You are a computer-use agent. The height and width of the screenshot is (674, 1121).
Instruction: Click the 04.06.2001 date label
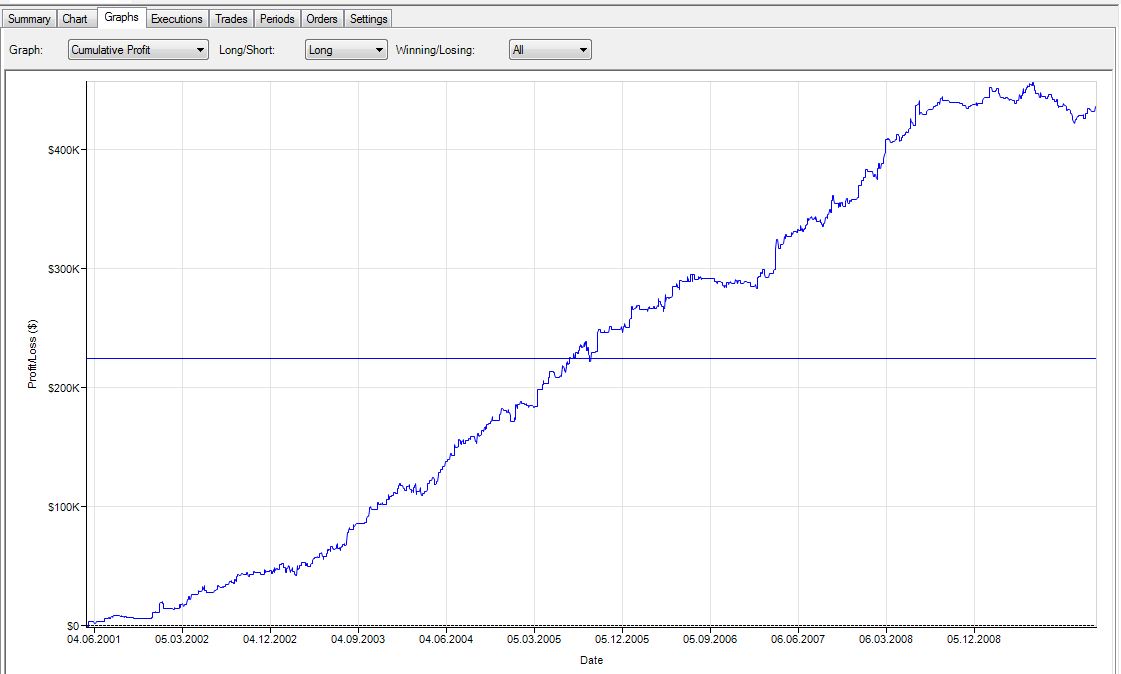pyautogui.click(x=93, y=638)
